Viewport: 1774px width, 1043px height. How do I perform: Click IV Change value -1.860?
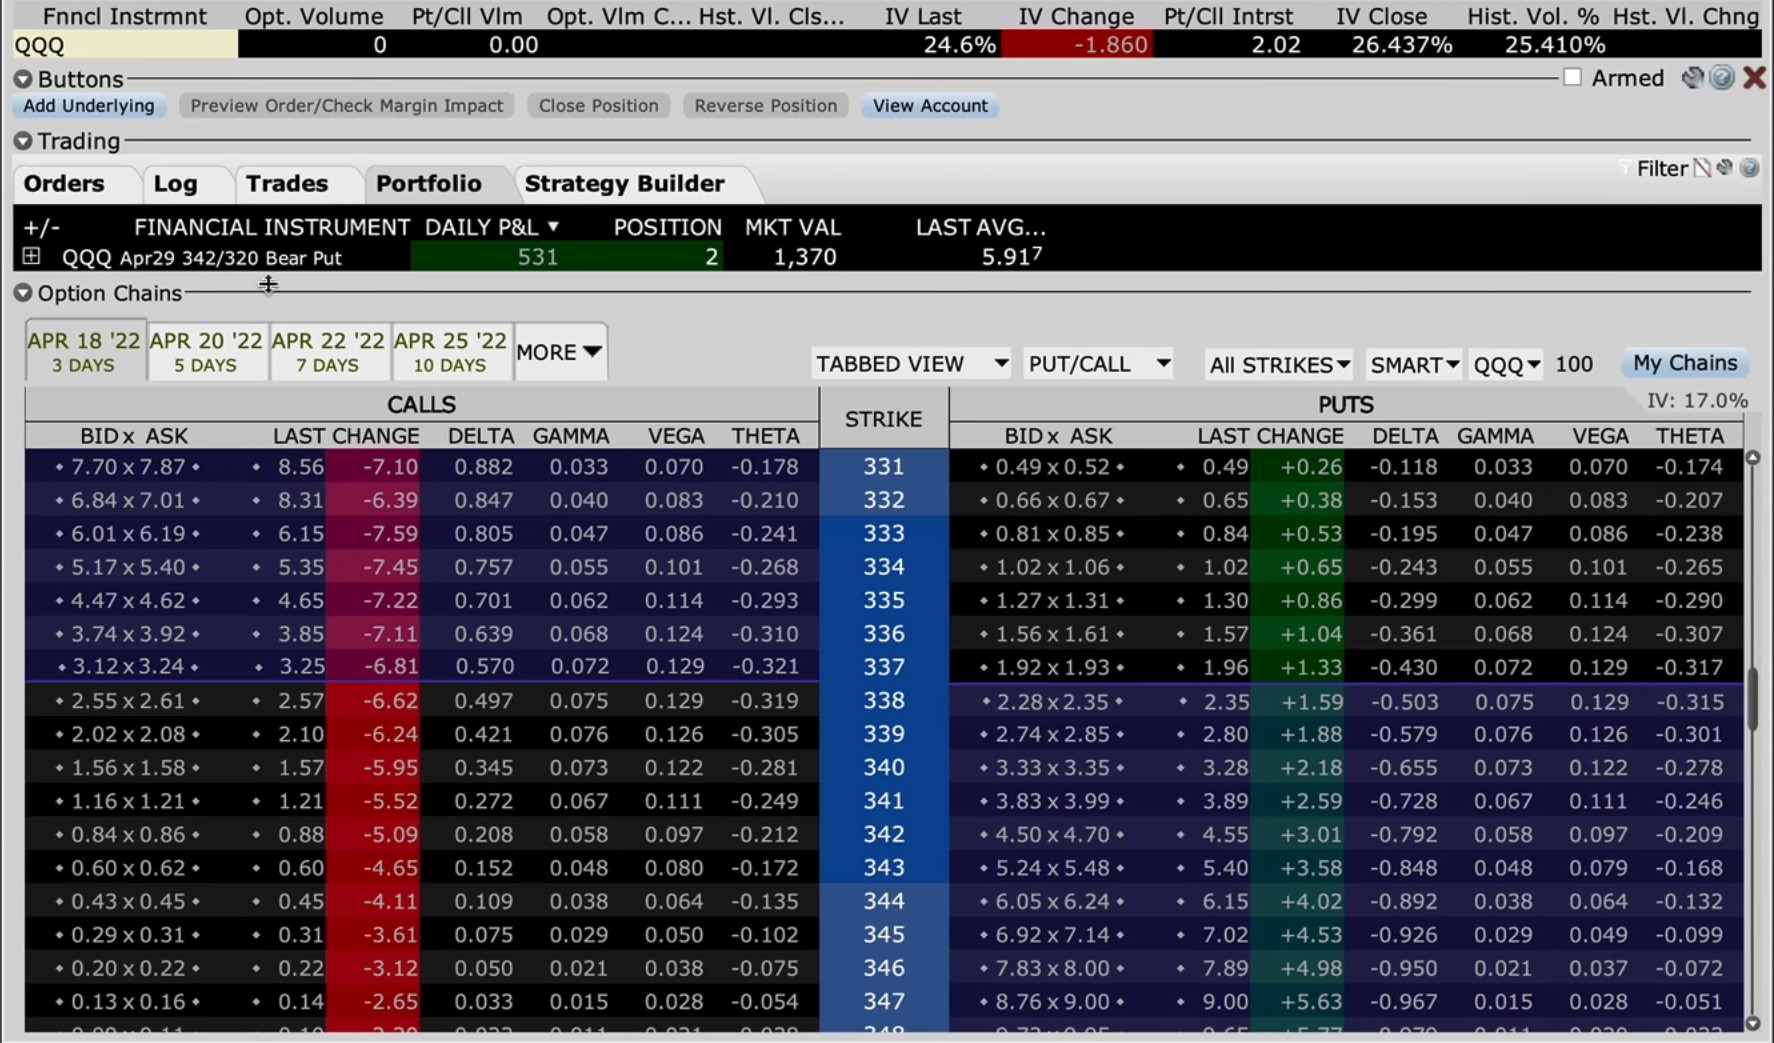point(1077,45)
